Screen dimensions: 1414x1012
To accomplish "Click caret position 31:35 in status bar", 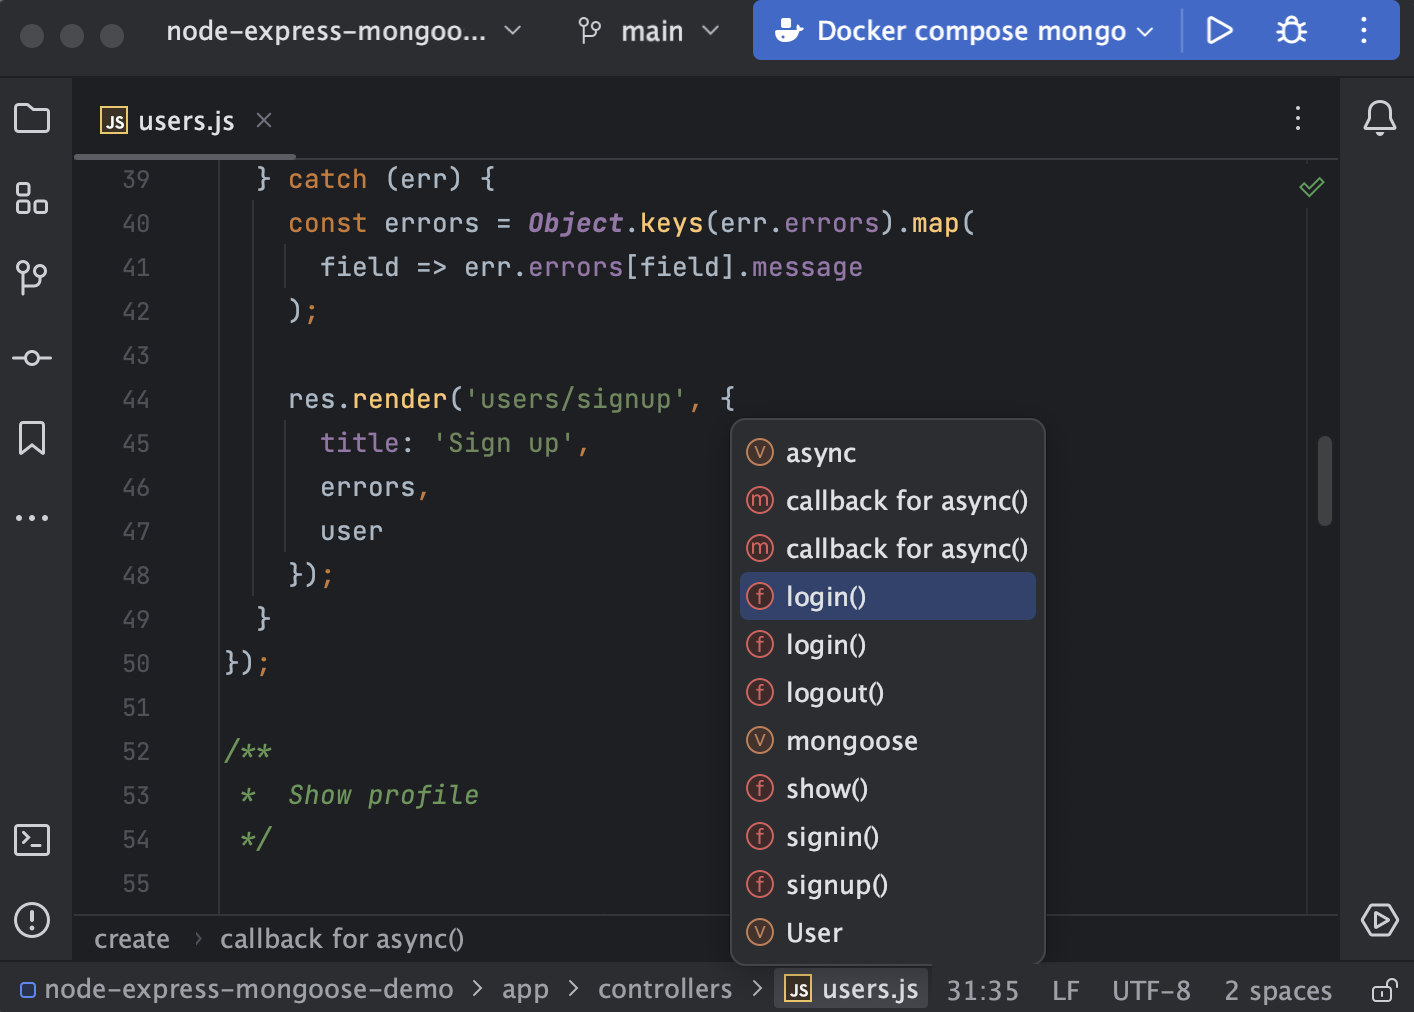I will (x=982, y=990).
